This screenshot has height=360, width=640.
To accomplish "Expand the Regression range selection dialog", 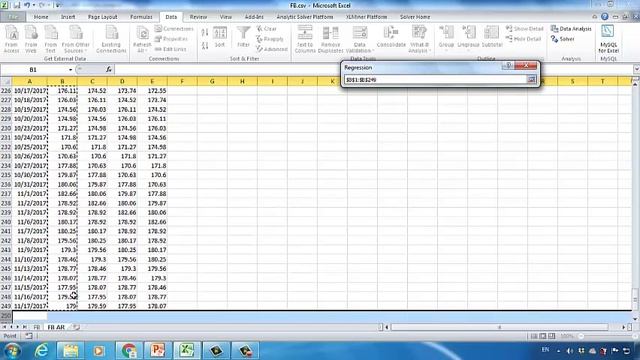I will coord(531,80).
